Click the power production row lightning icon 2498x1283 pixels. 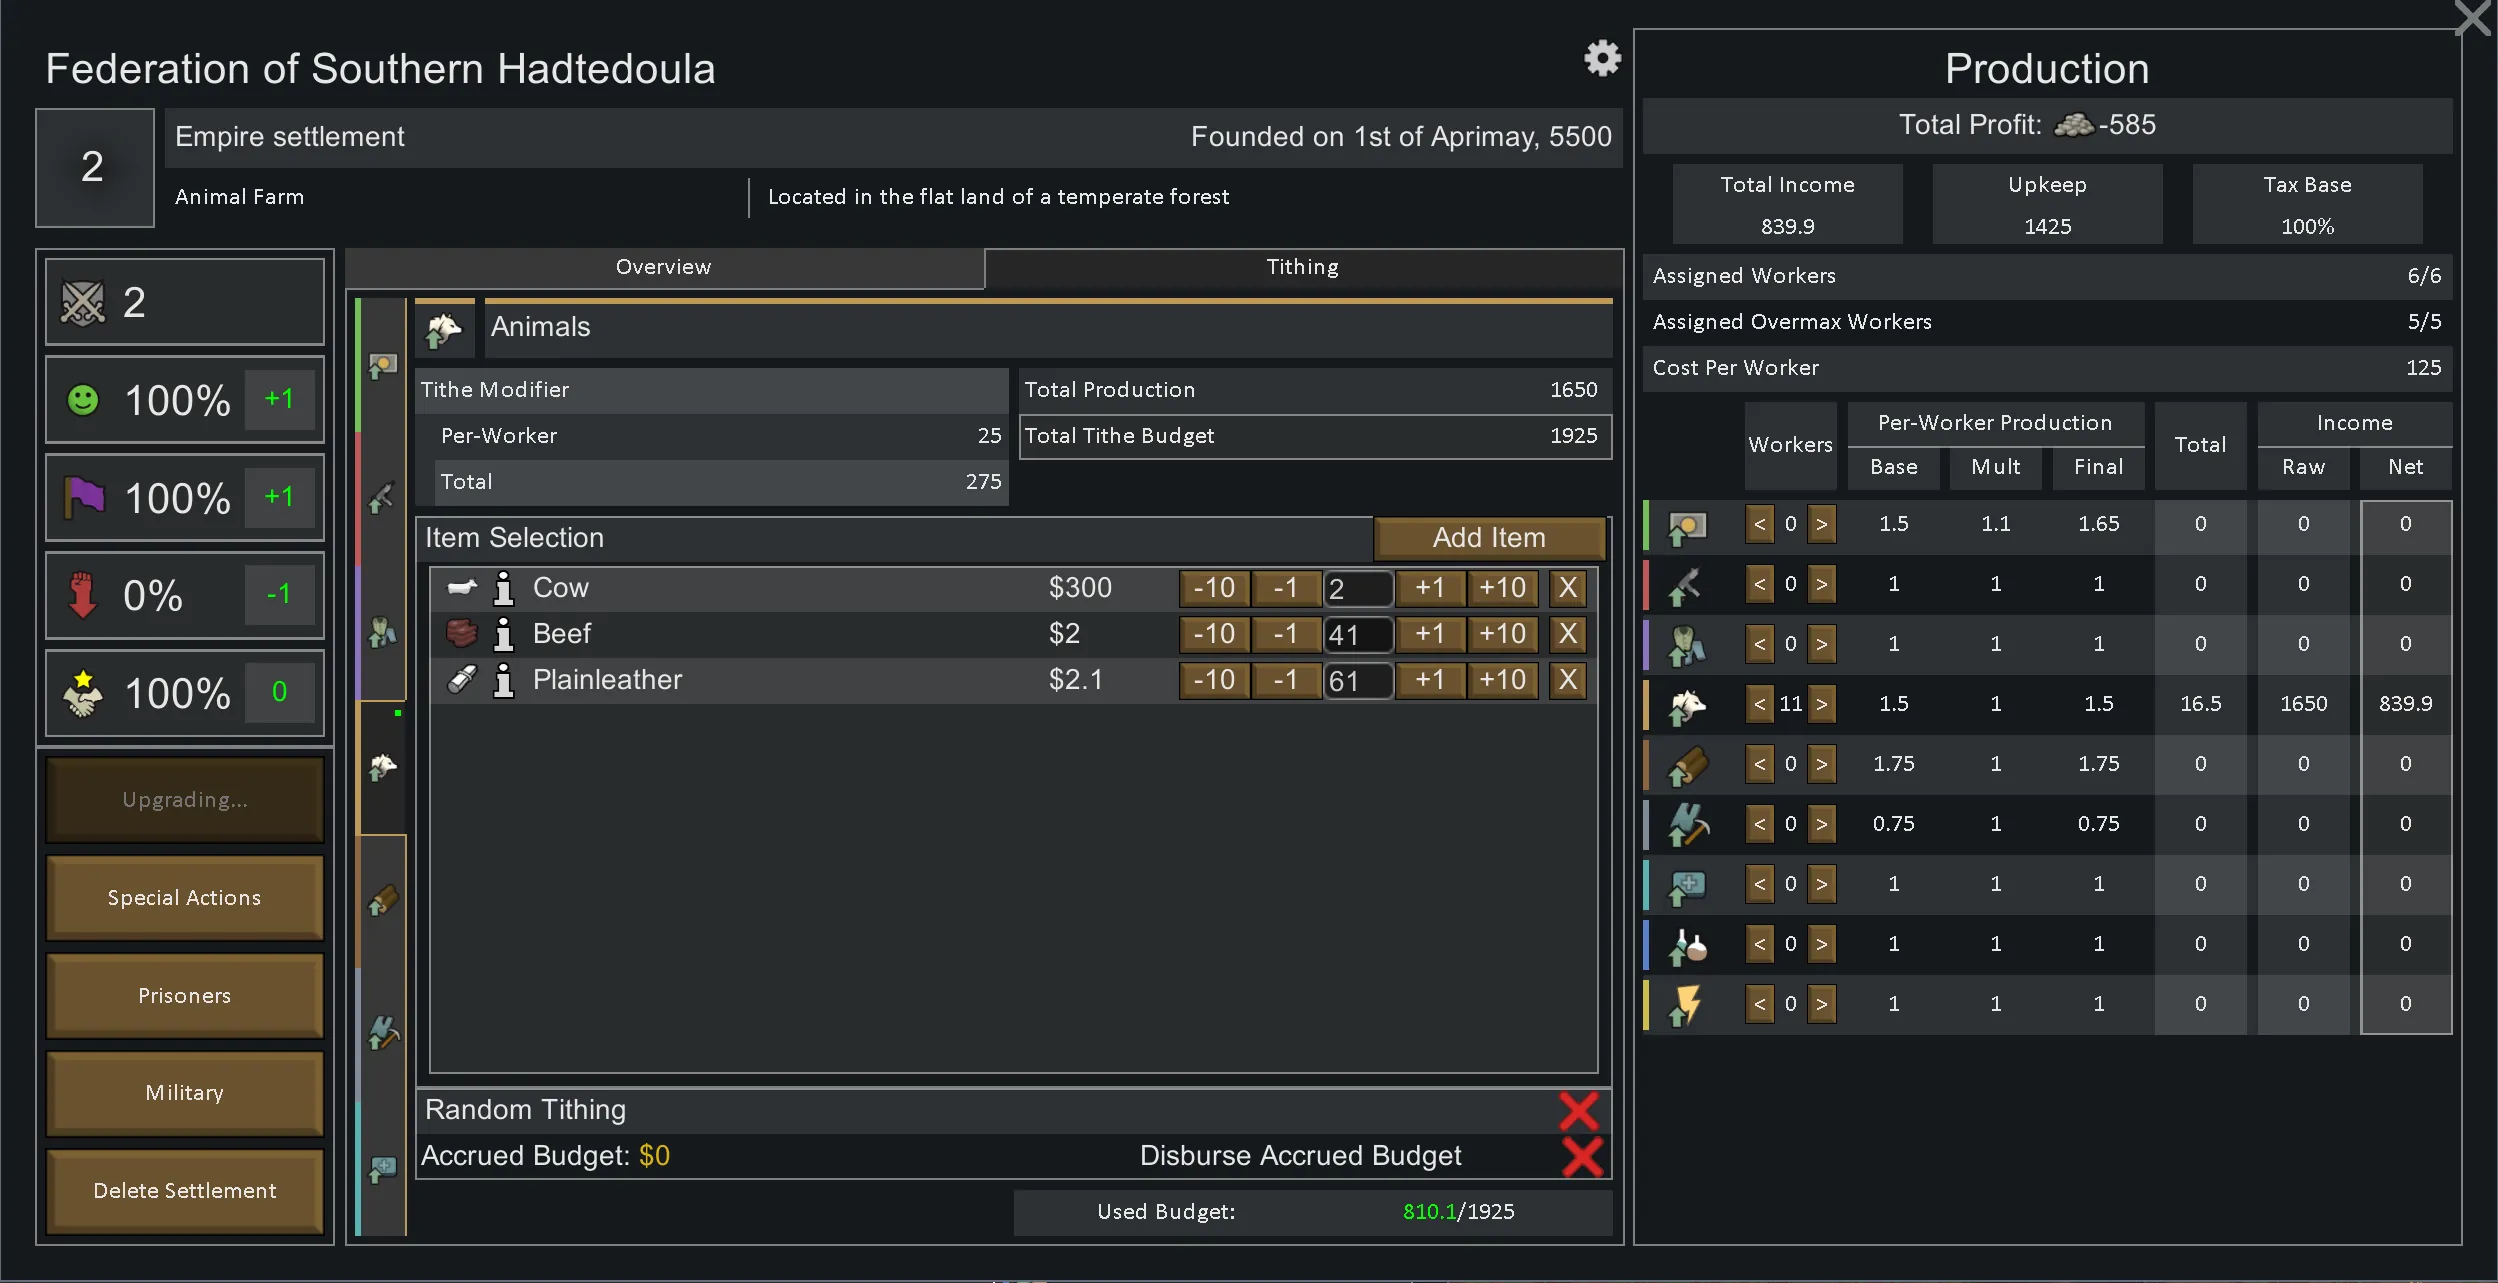click(1687, 1004)
